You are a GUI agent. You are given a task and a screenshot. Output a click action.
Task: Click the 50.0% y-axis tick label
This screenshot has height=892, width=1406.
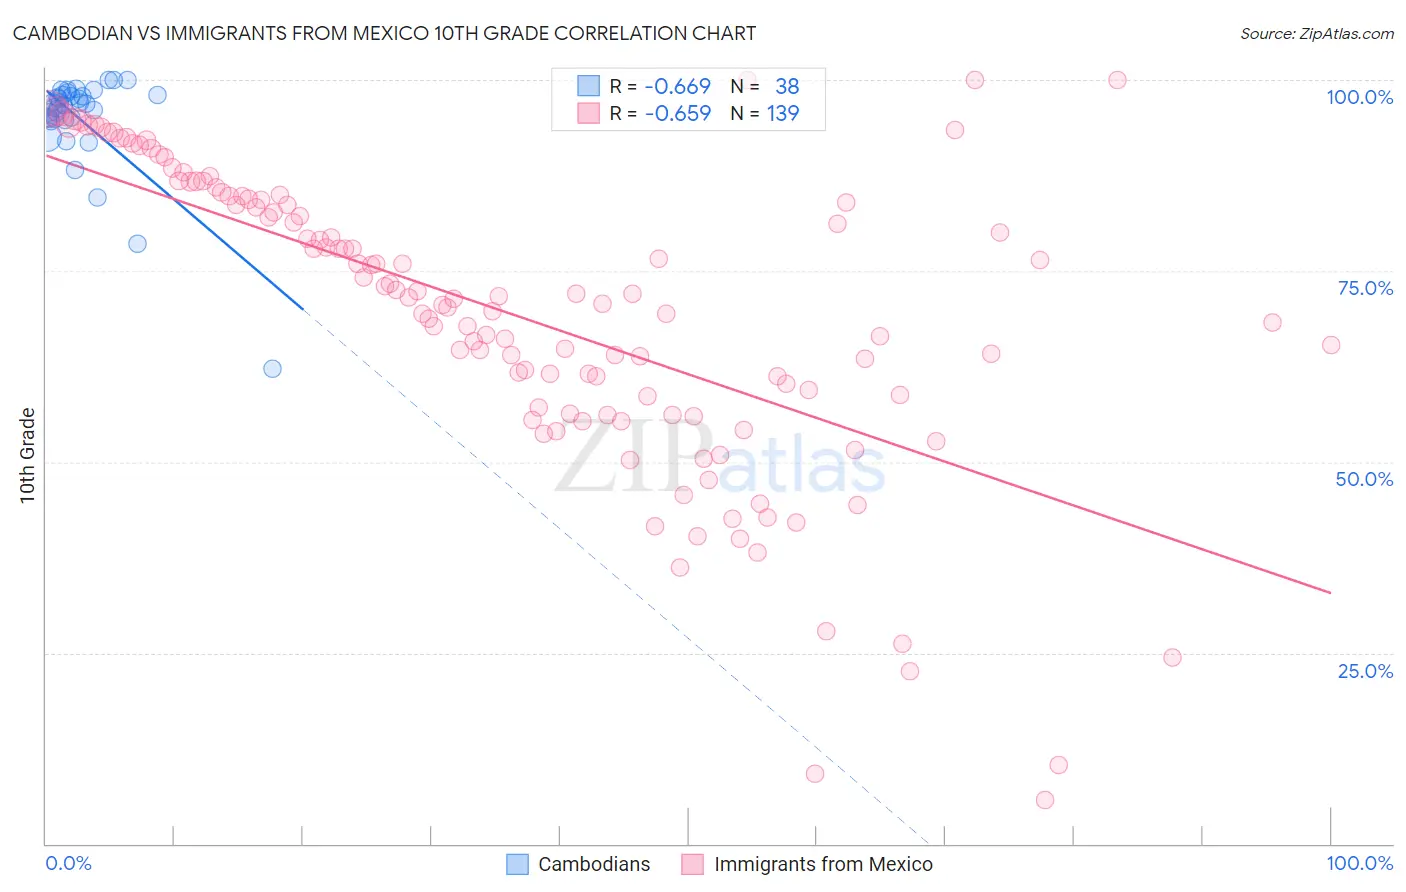(1364, 479)
